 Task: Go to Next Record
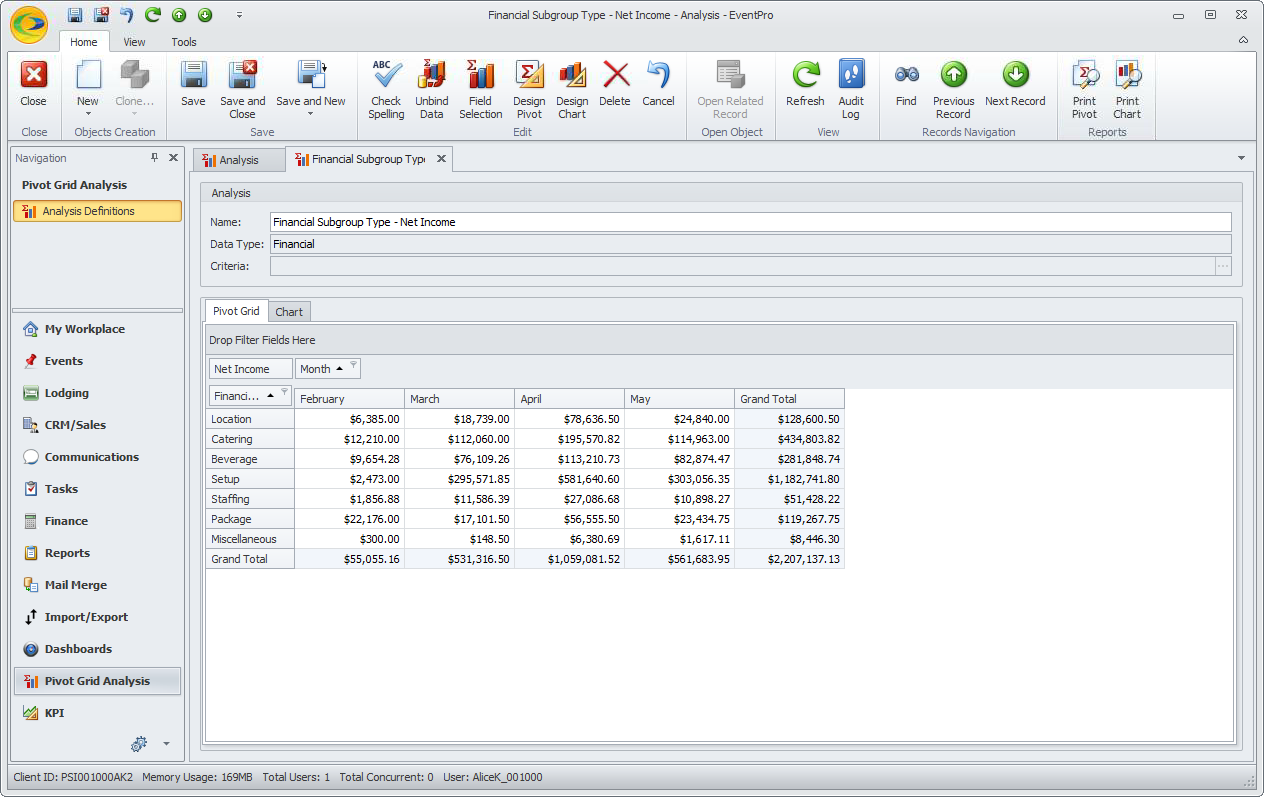1015,83
